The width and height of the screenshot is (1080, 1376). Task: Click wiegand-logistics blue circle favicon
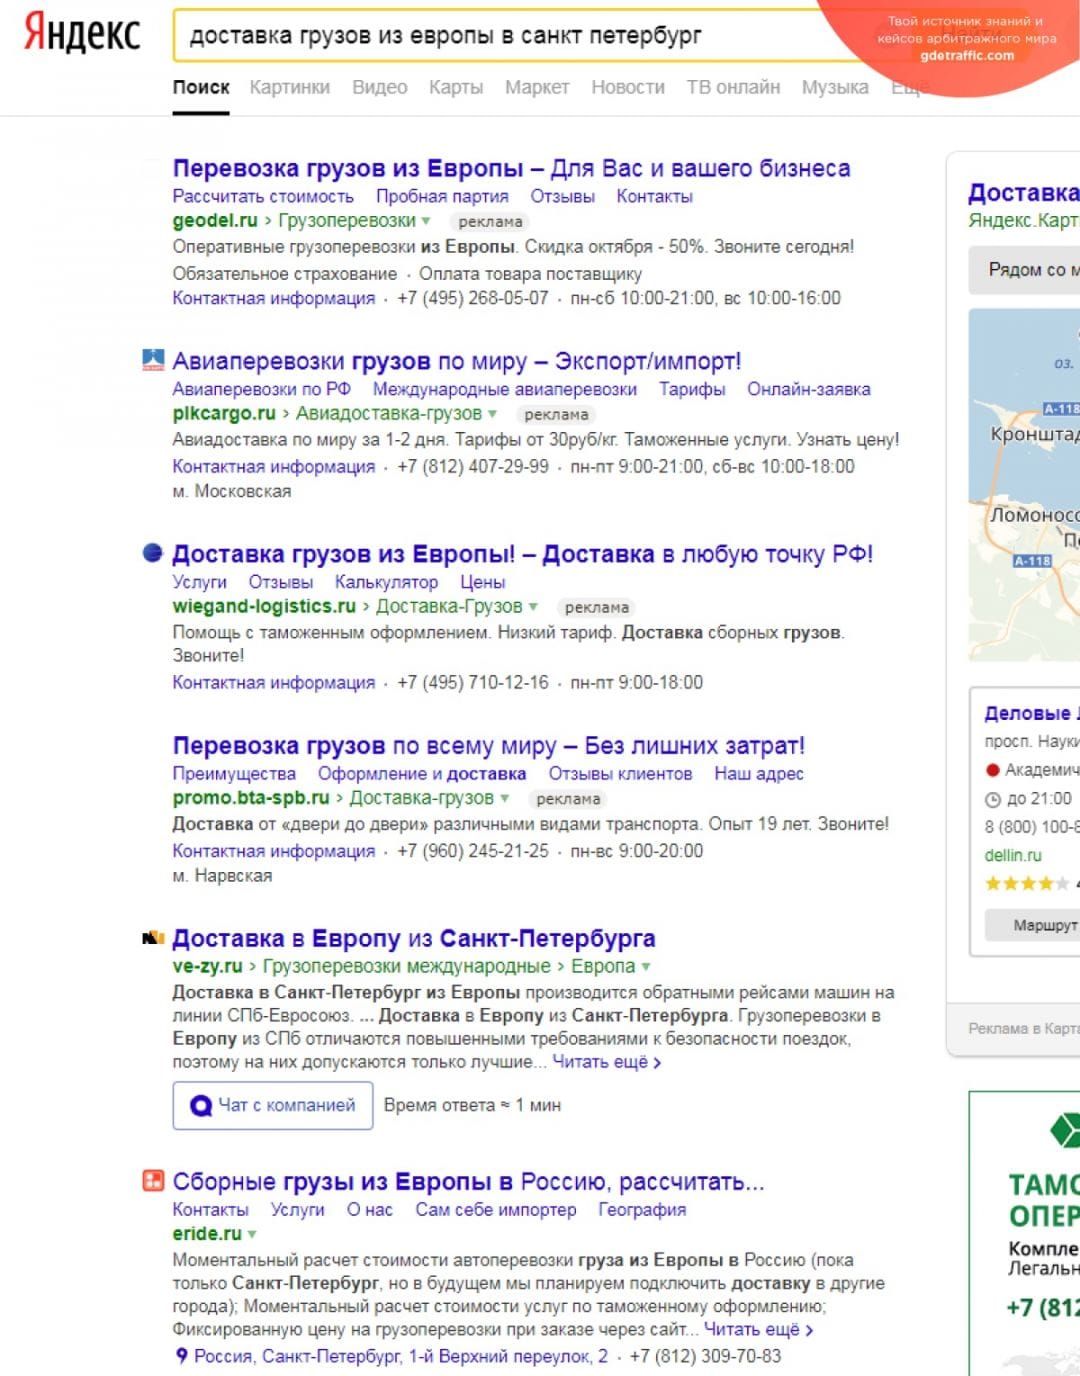click(x=153, y=553)
